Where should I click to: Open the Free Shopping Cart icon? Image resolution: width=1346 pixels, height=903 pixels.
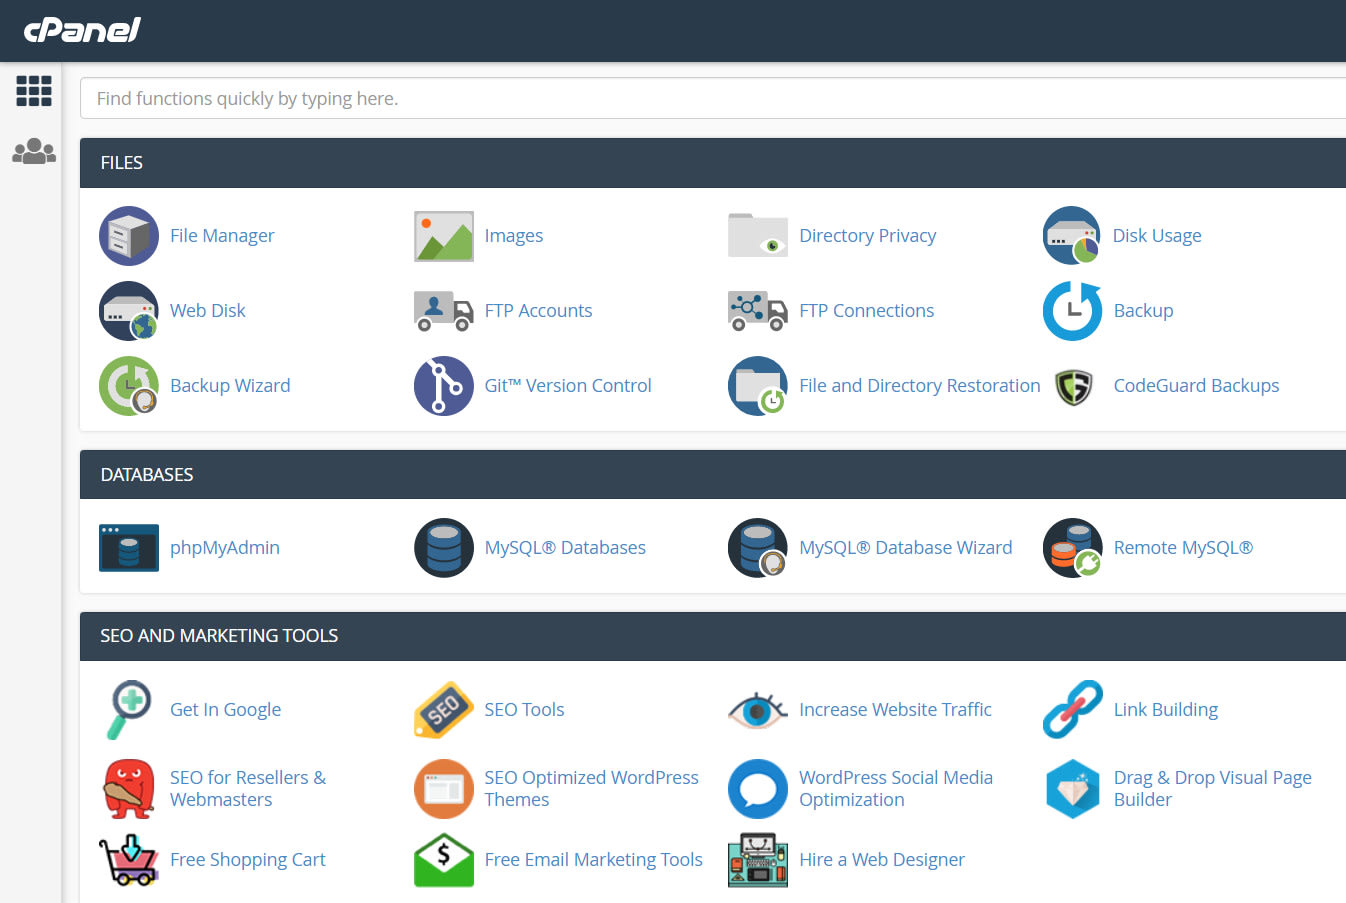pos(128,860)
